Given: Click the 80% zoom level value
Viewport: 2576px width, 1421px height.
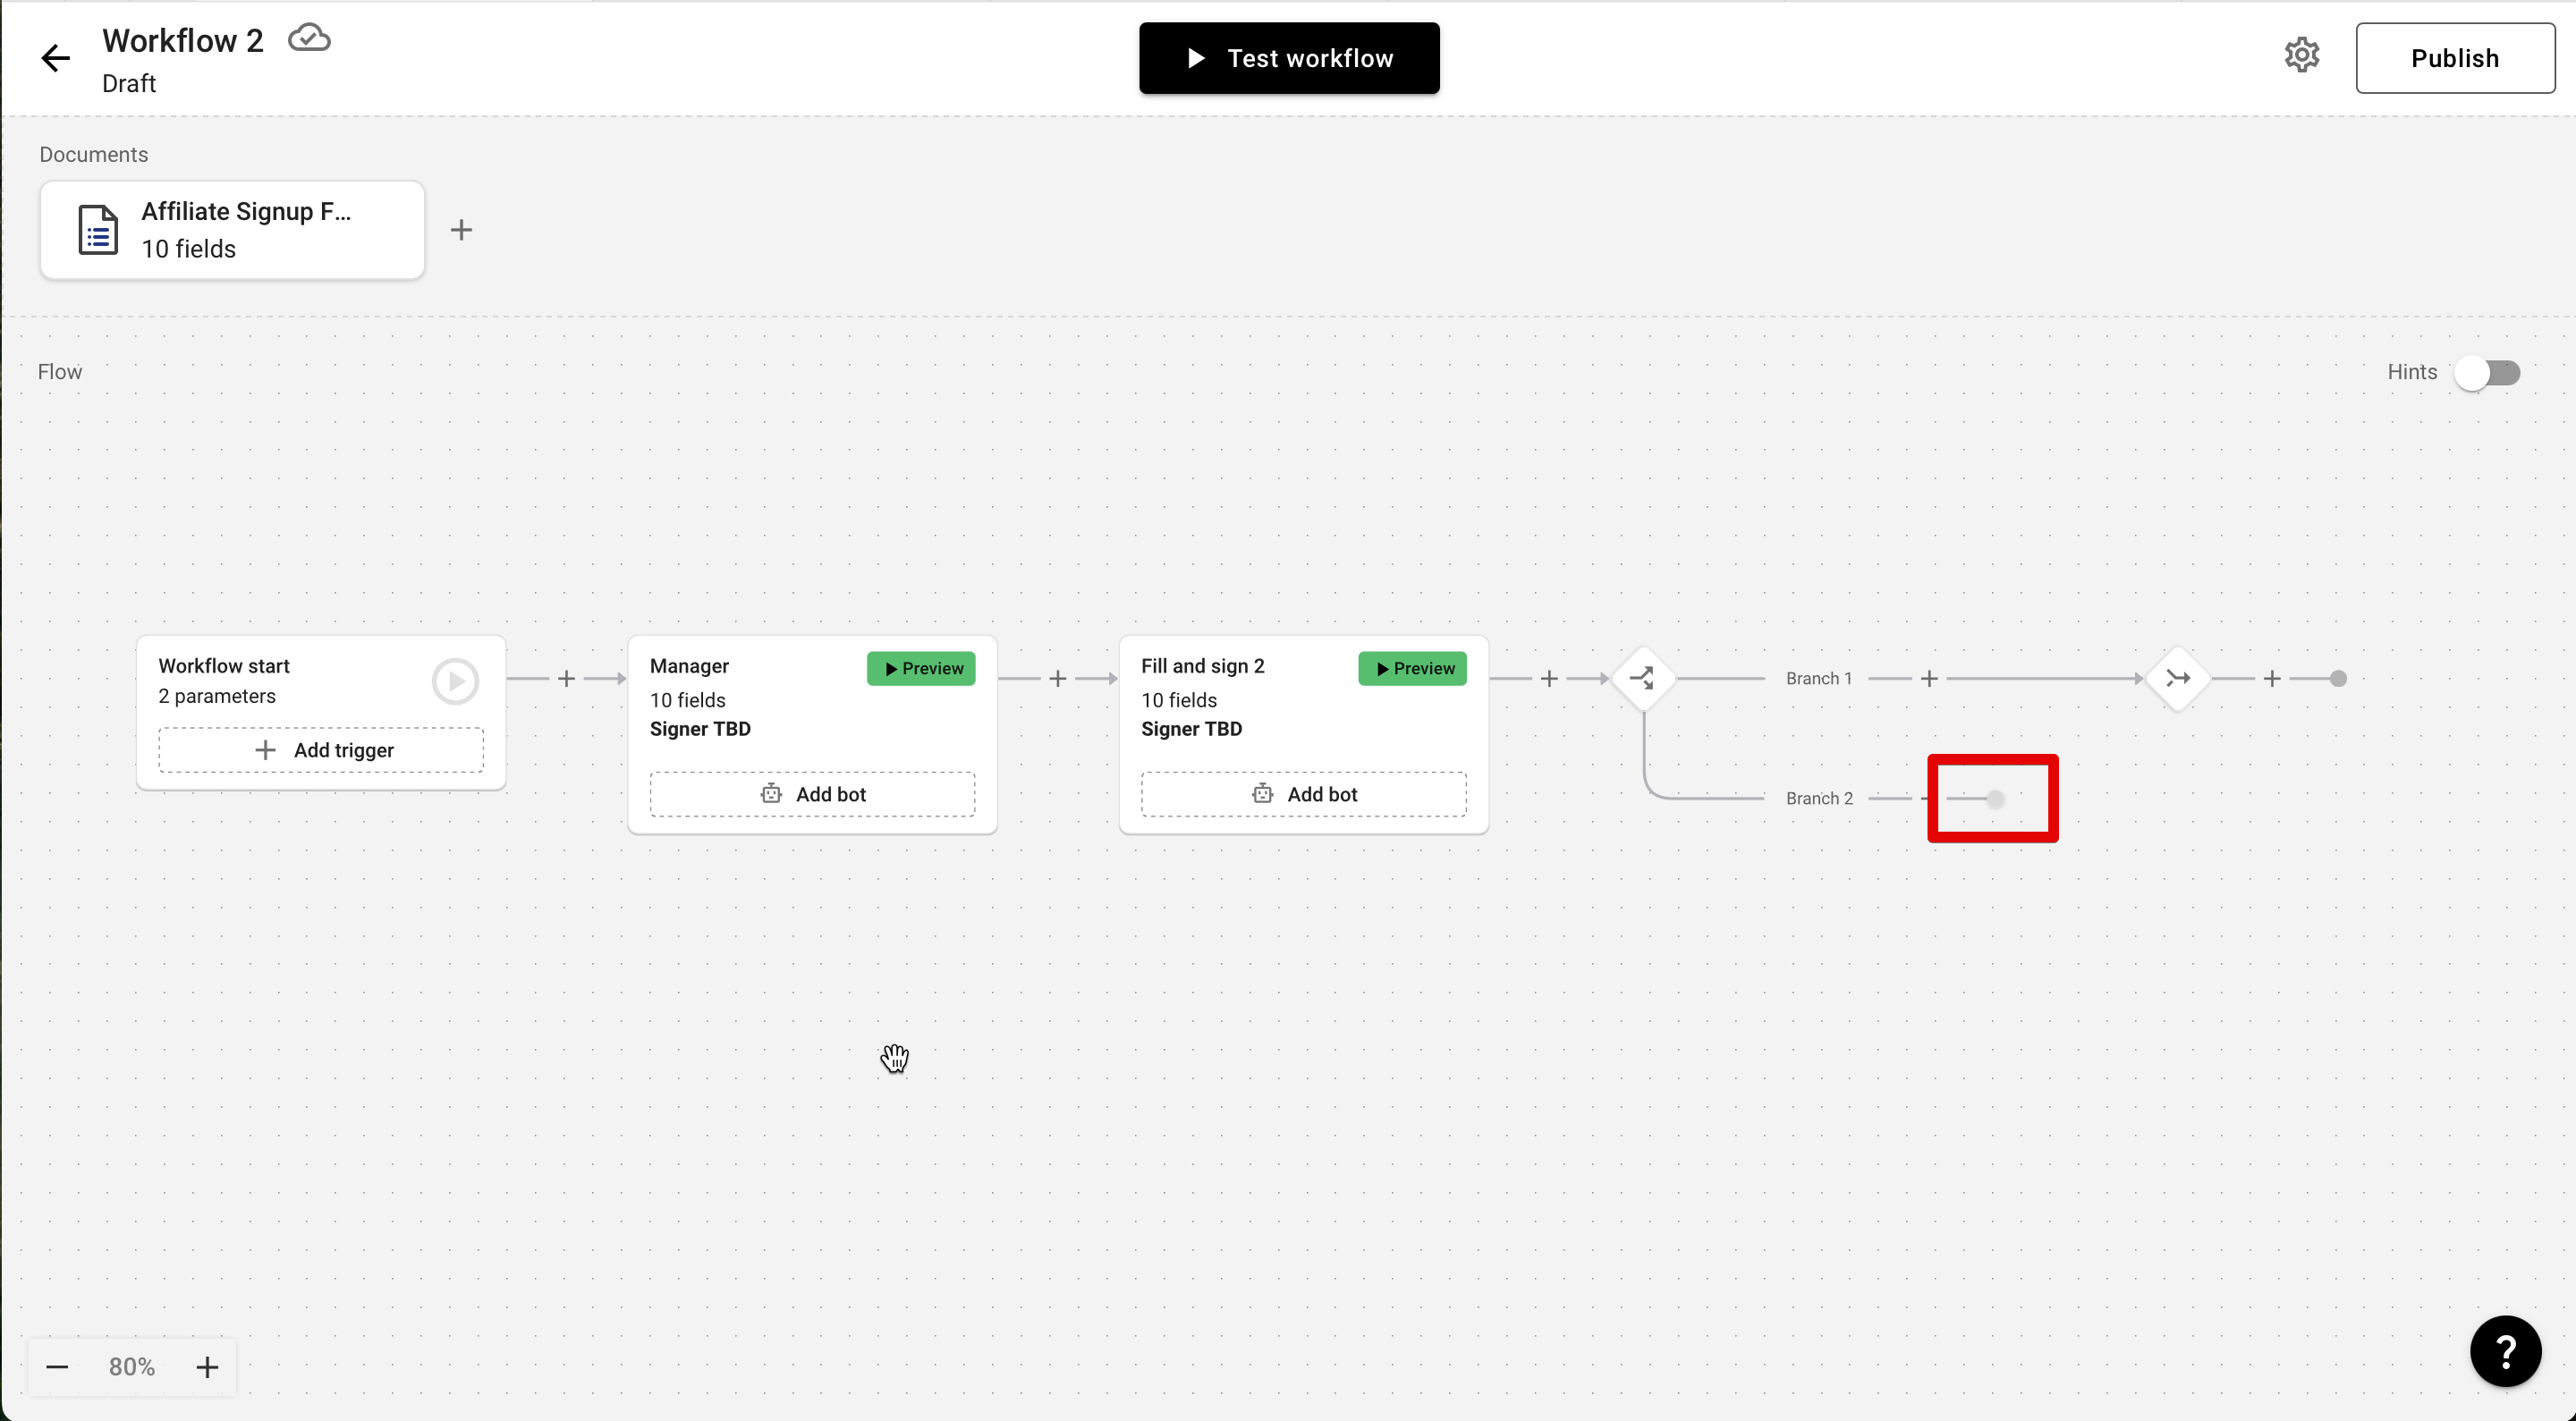Looking at the screenshot, I should tap(132, 1367).
